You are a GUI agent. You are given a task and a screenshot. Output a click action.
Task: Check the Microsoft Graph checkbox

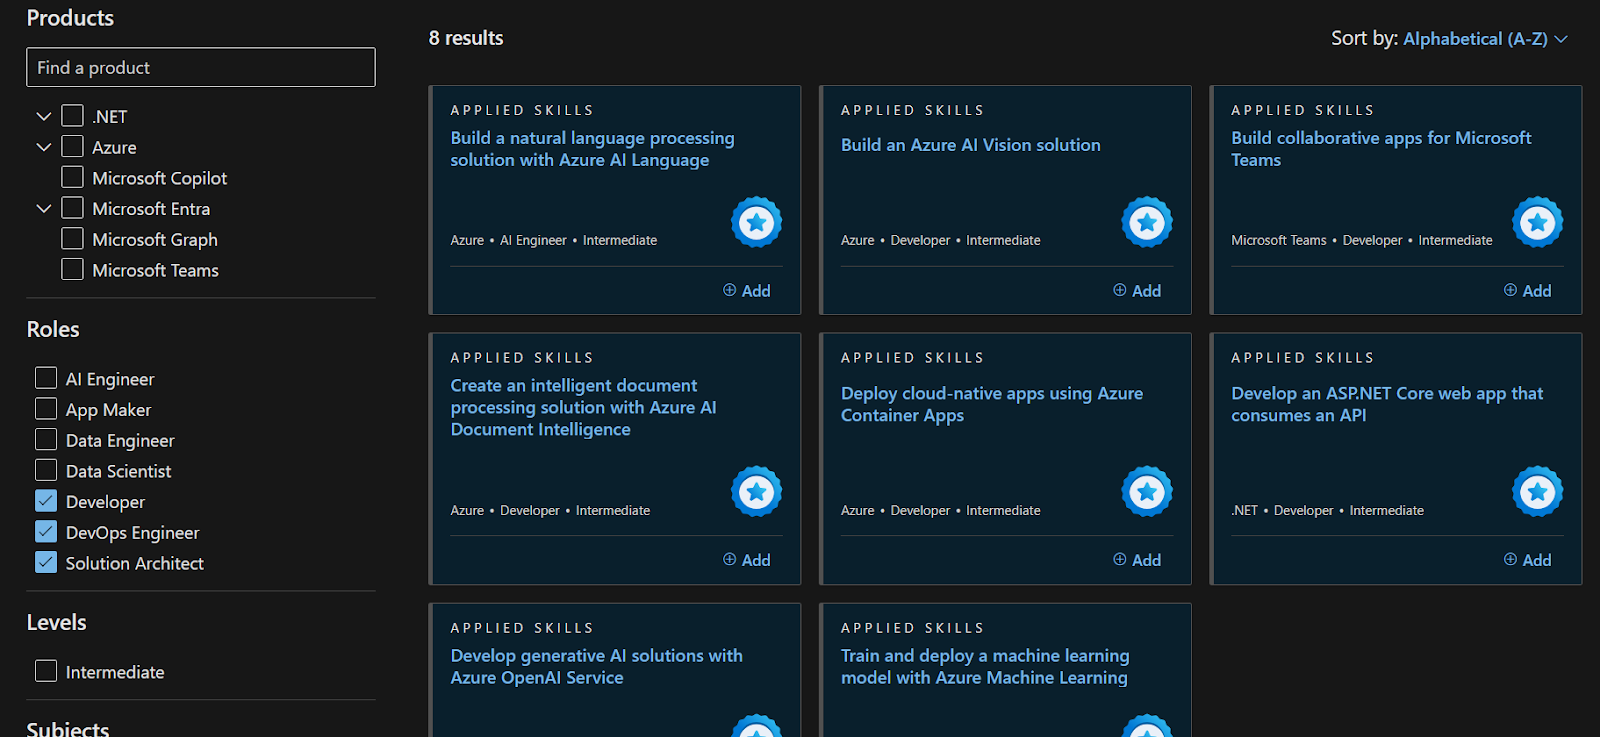pyautogui.click(x=72, y=239)
